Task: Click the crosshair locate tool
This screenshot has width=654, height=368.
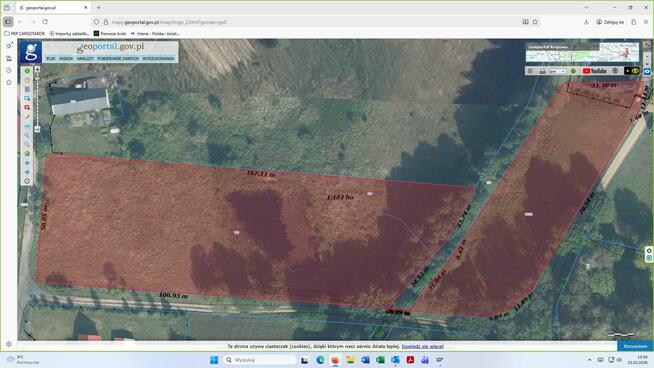Action: coord(27,181)
